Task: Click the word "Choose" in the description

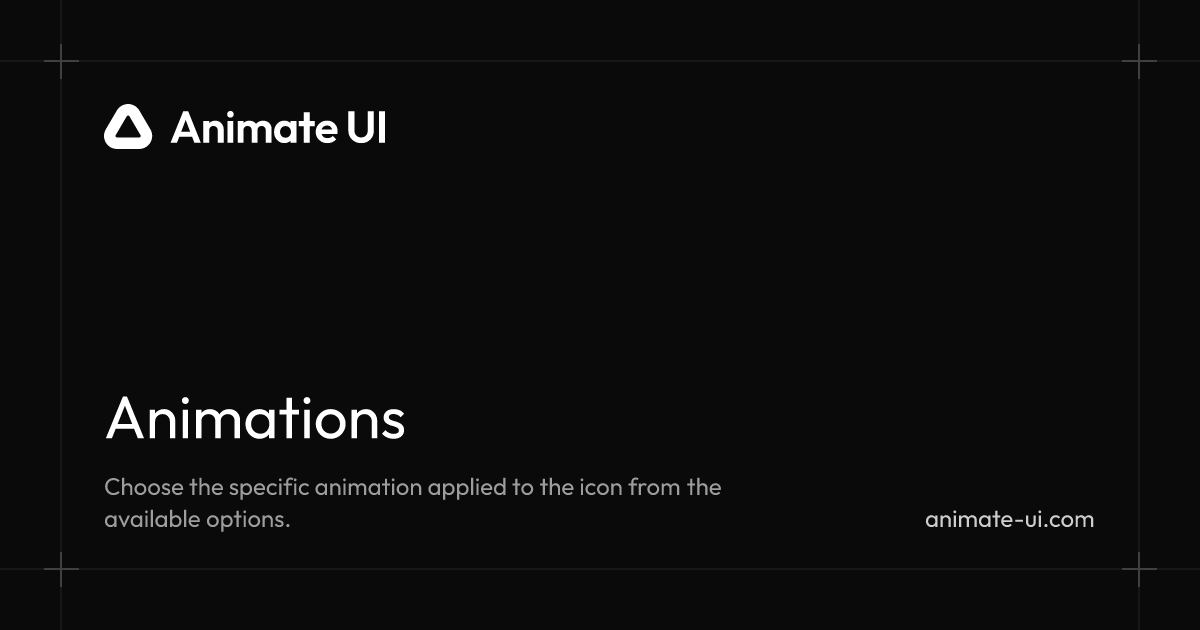Action: coord(141,488)
